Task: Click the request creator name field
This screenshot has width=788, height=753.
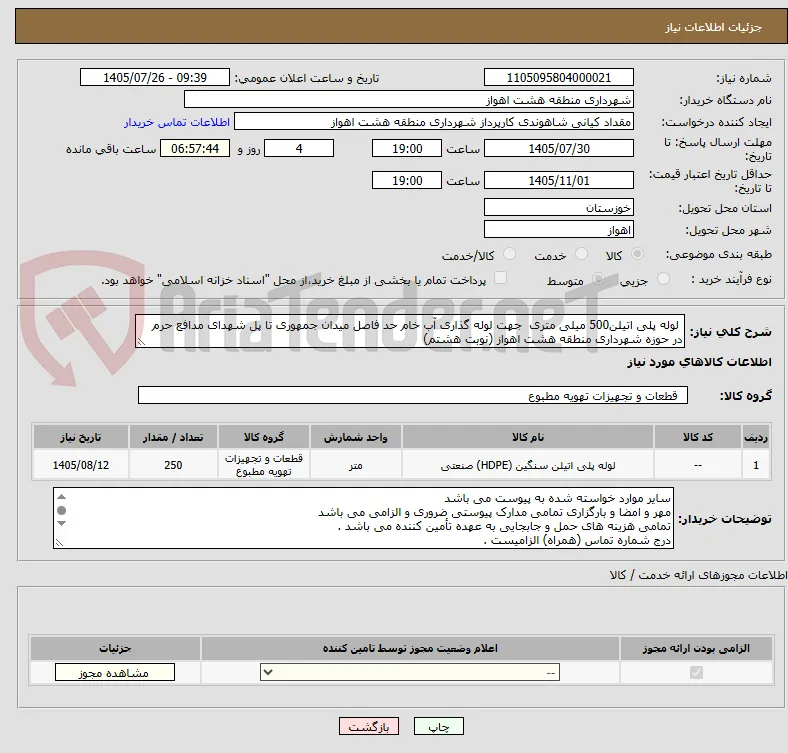Action: pyautogui.click(x=434, y=122)
